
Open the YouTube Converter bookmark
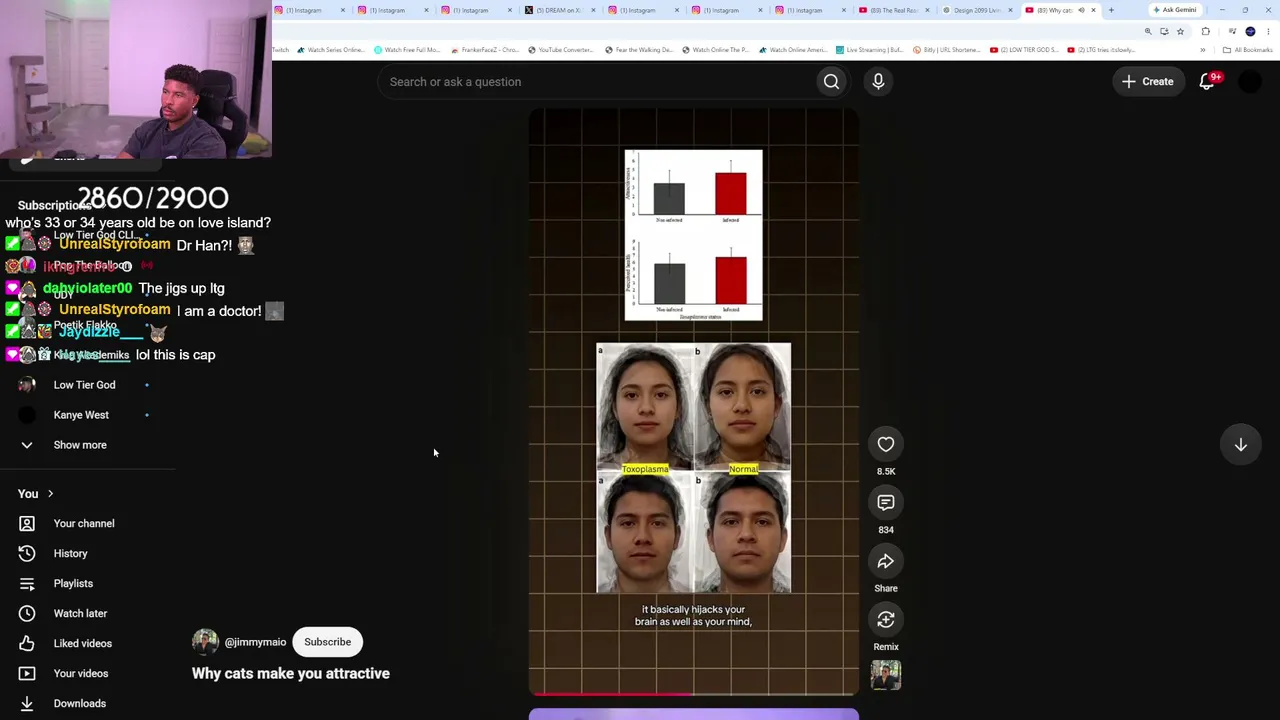tap(561, 50)
